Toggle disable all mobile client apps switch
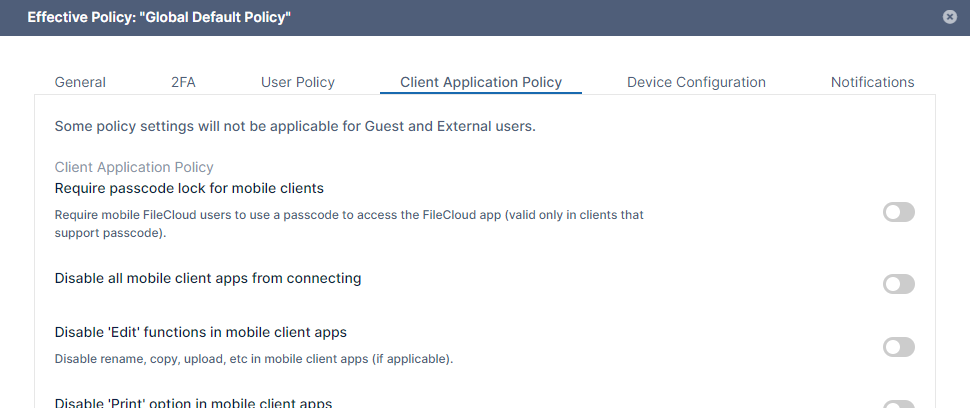 click(x=898, y=284)
